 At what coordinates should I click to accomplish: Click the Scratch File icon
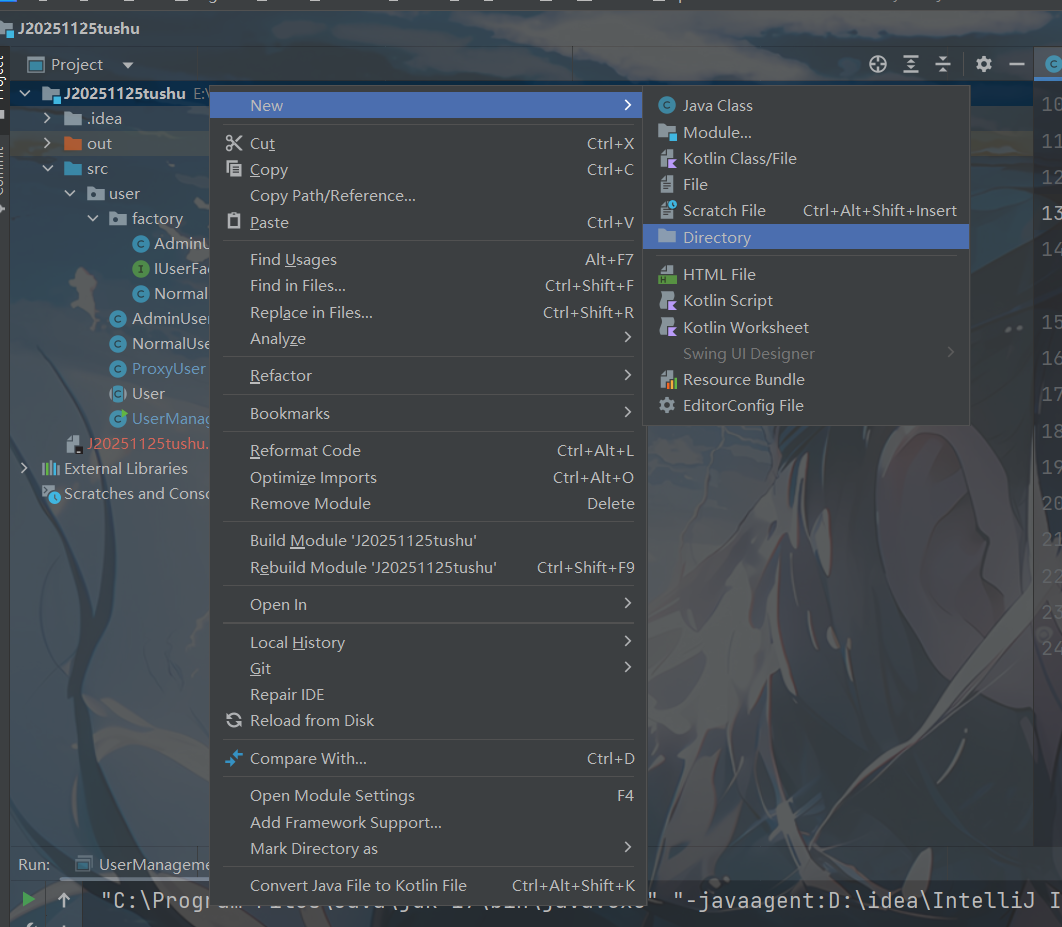tap(668, 210)
